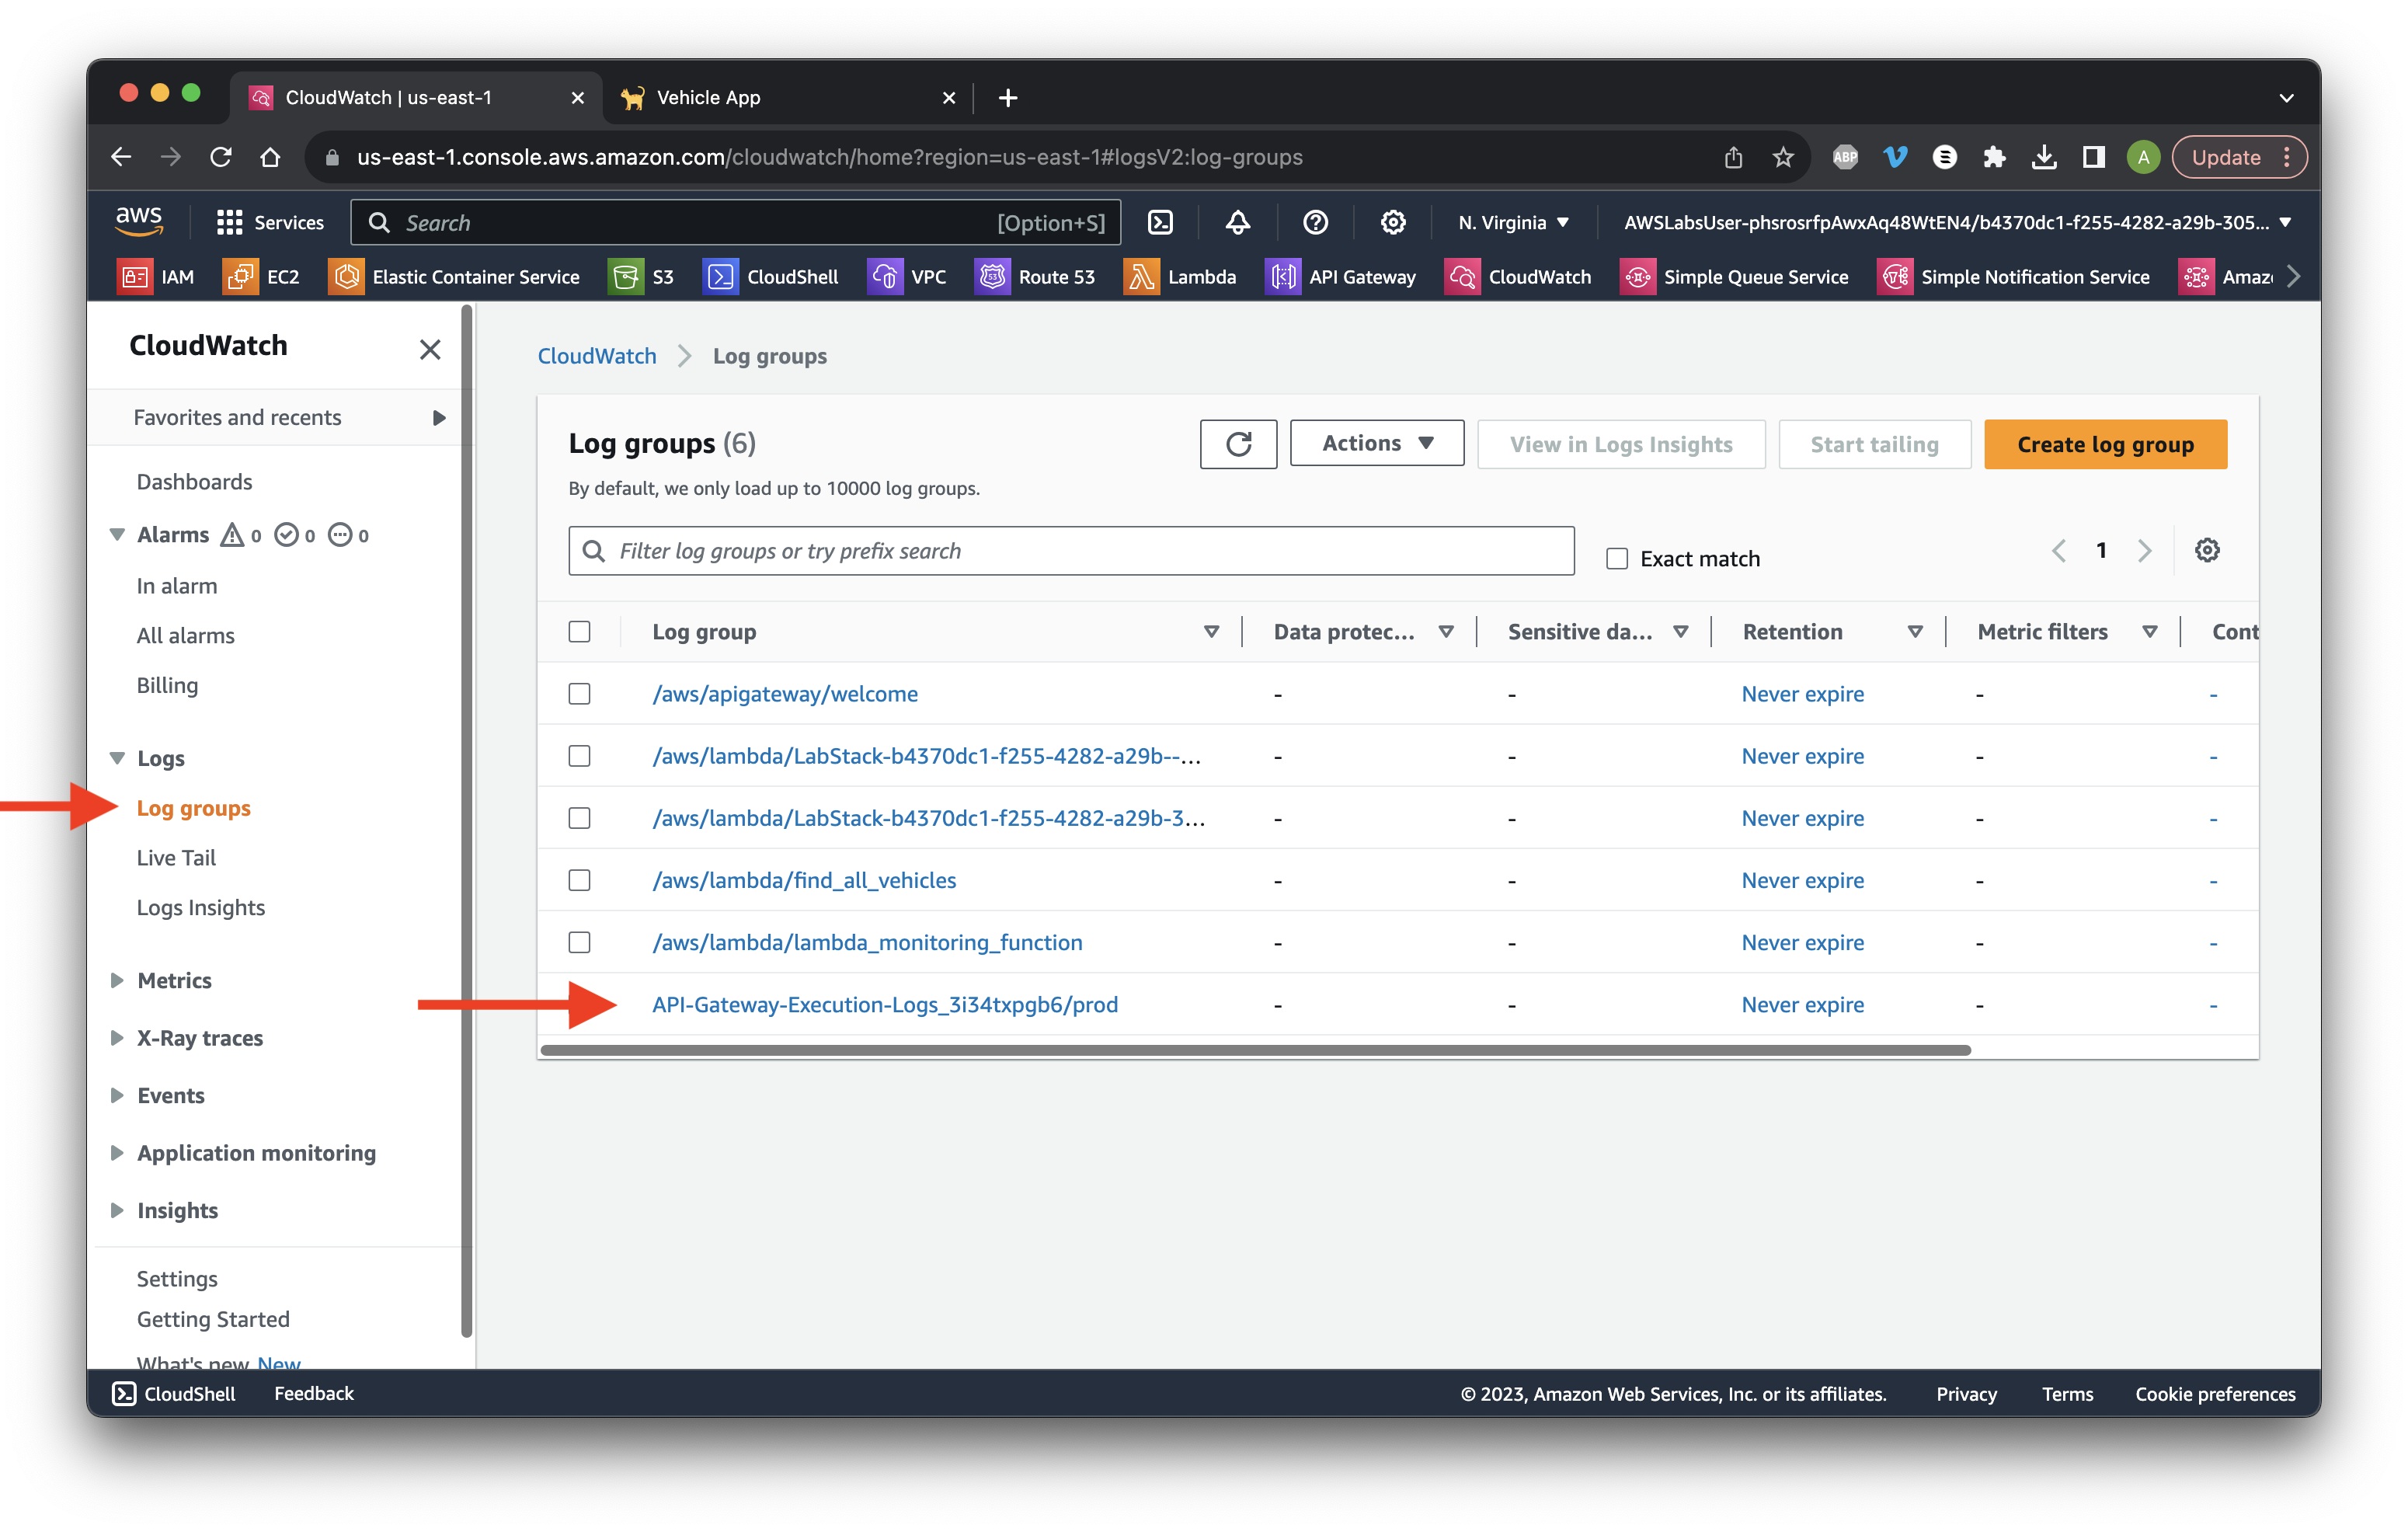Expand the Metrics section
Screen dimensions: 2408x1532
coord(117,980)
